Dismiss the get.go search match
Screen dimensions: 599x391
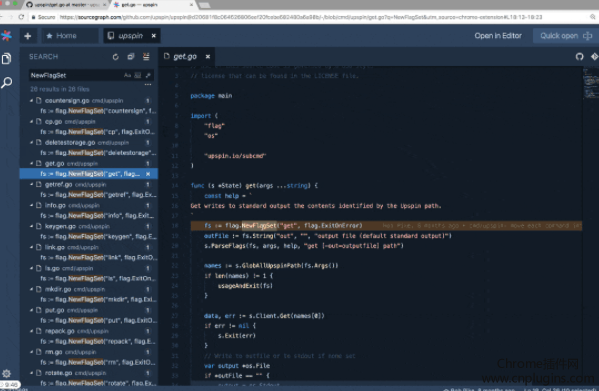(148, 174)
